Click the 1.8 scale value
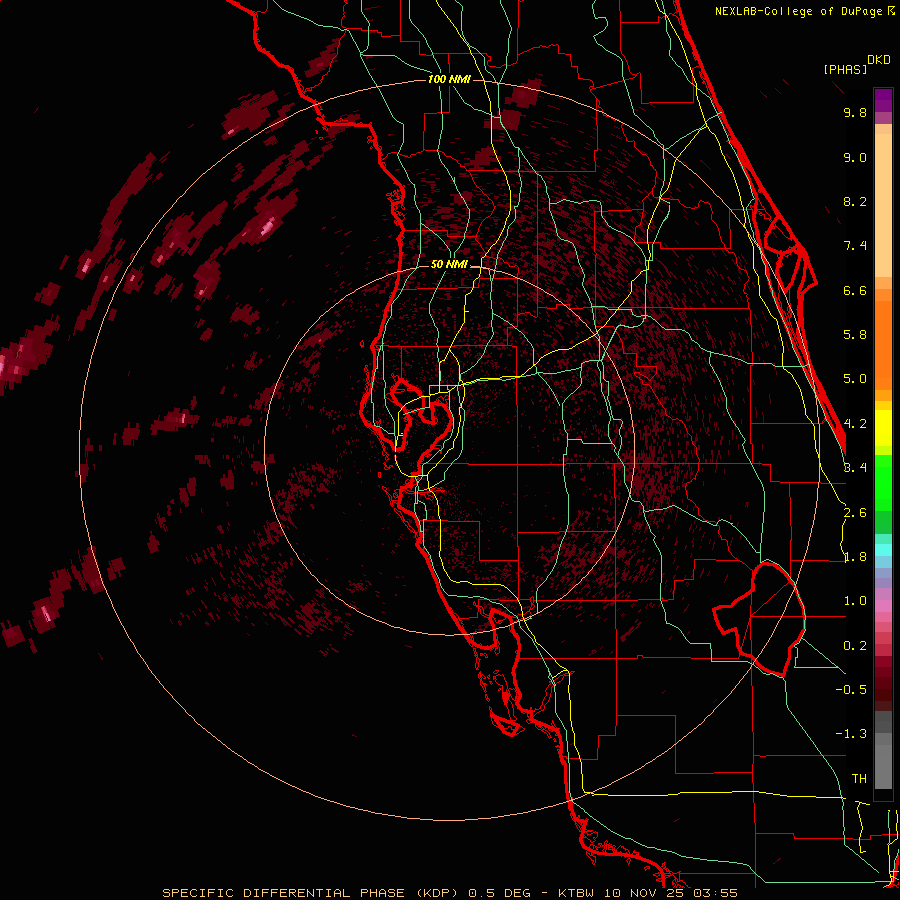The image size is (900, 900). [855, 557]
